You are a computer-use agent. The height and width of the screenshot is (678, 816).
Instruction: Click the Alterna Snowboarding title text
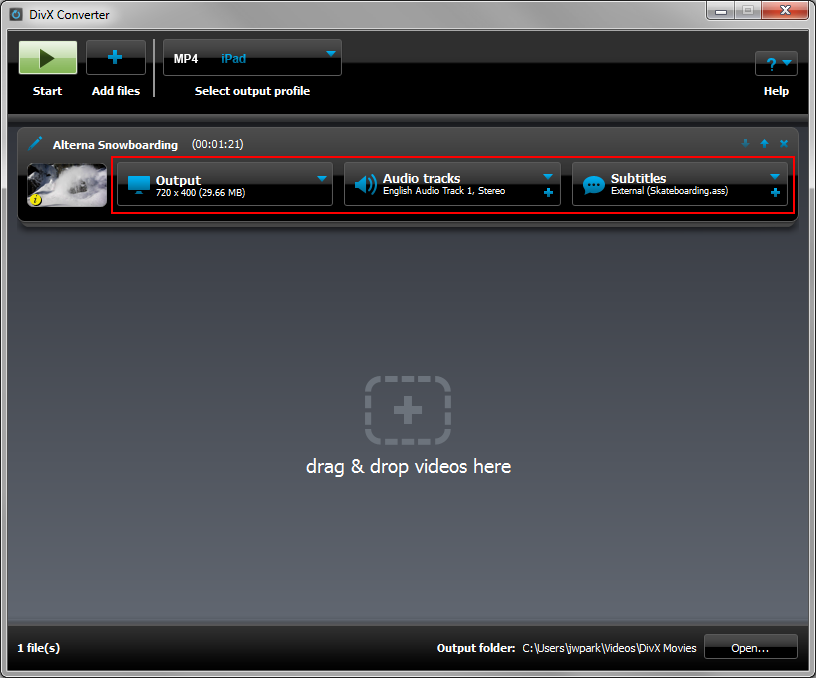[115, 145]
